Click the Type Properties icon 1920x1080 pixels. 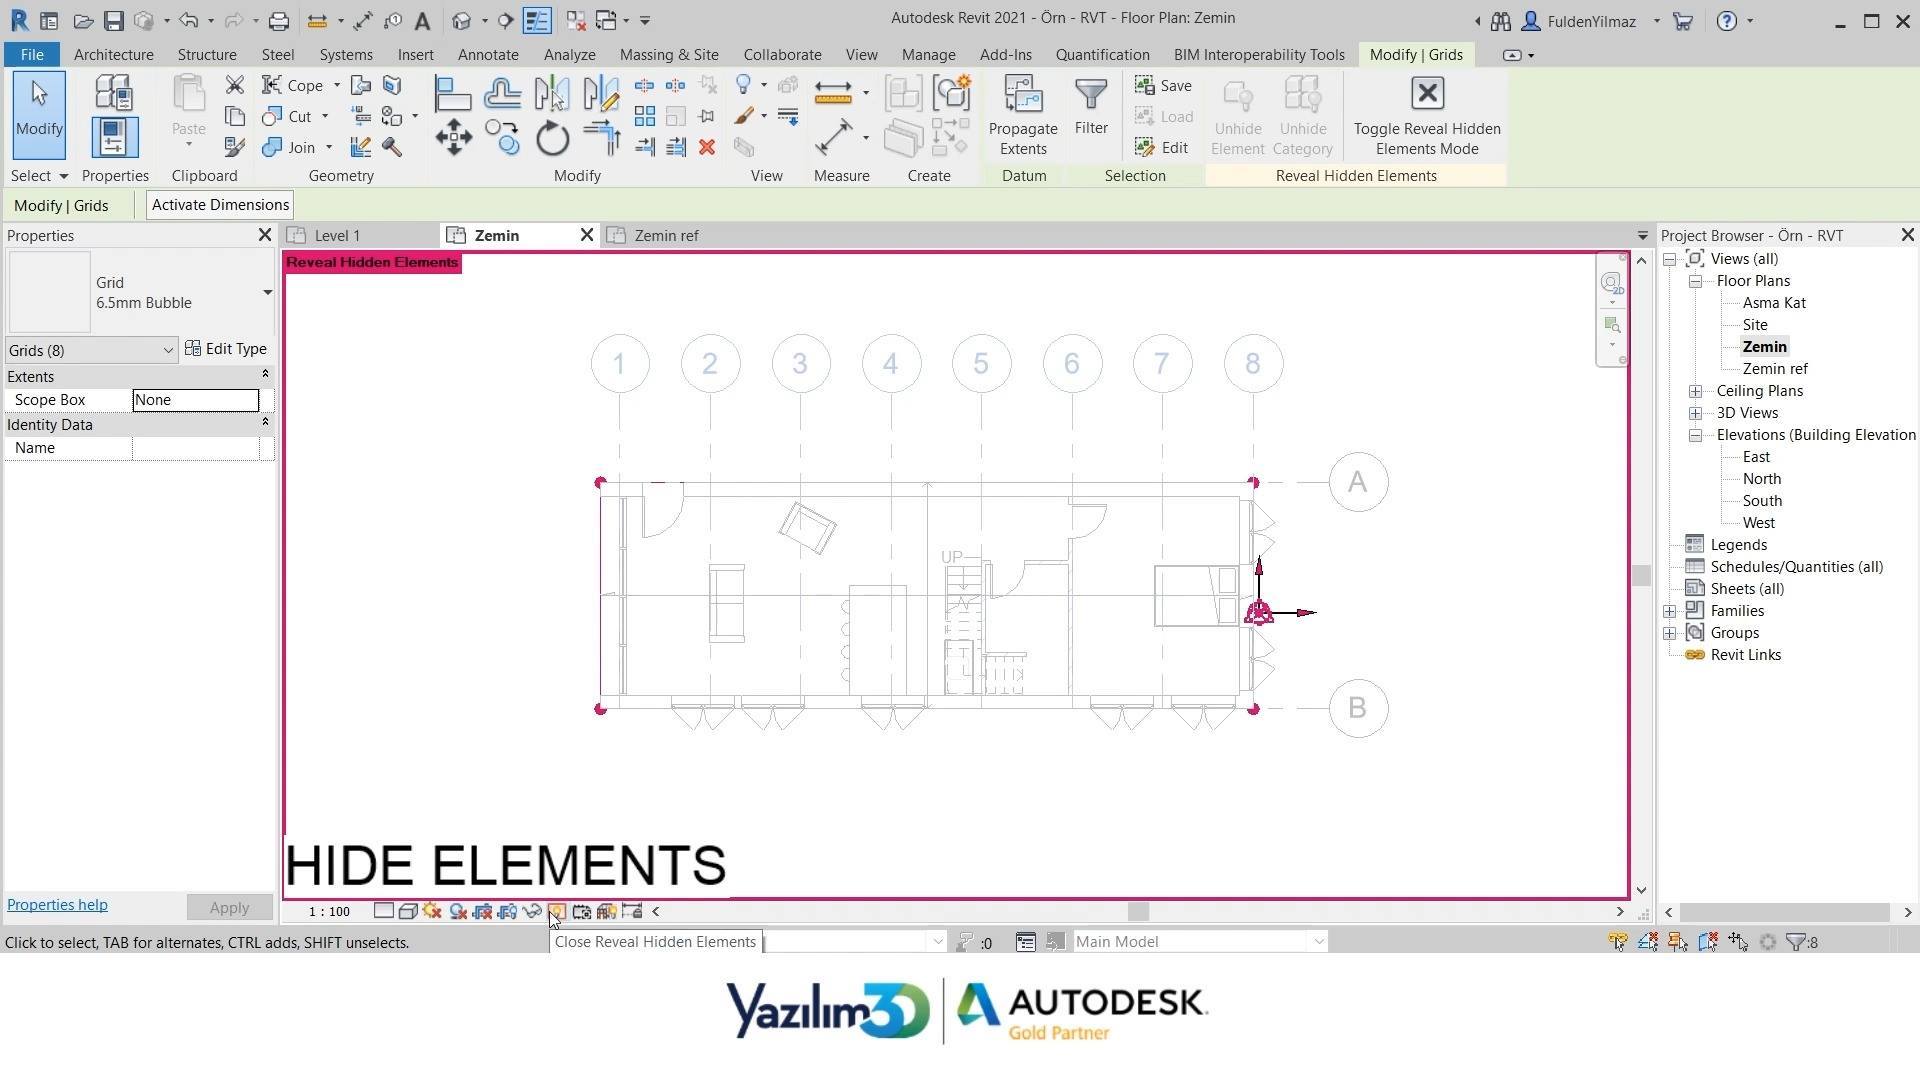click(x=114, y=93)
